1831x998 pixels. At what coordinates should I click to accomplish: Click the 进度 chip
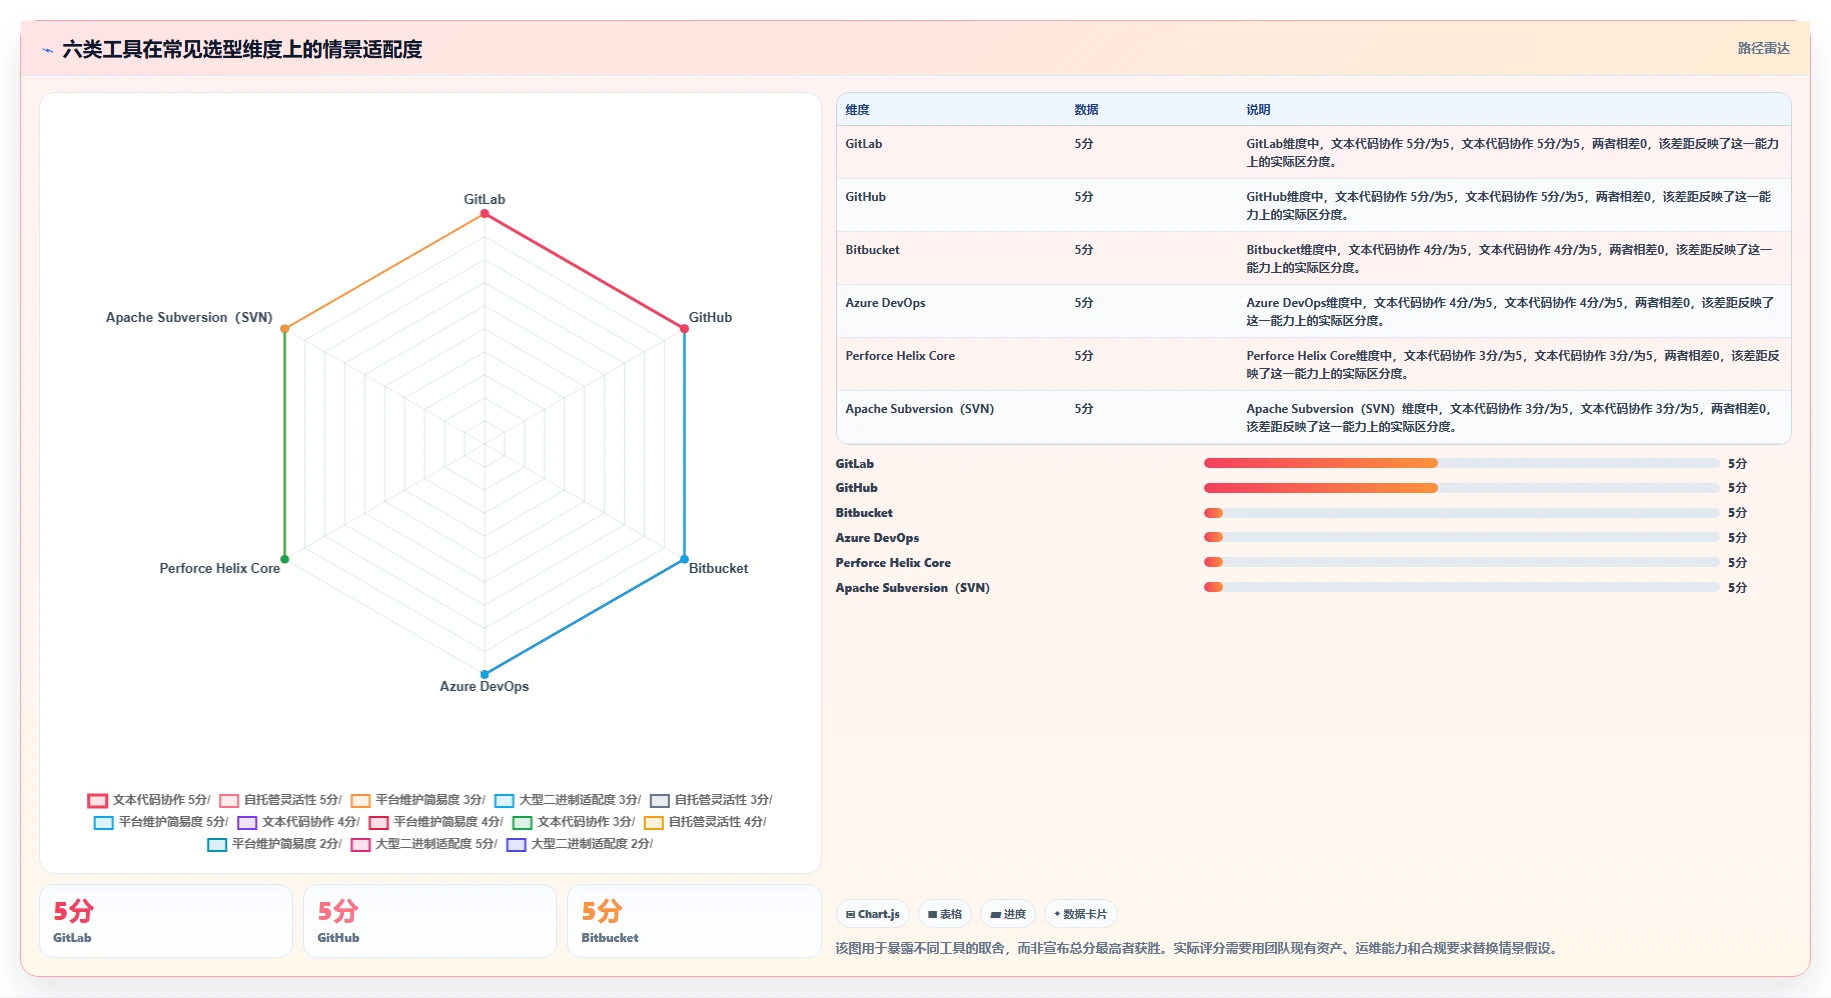tap(1008, 914)
